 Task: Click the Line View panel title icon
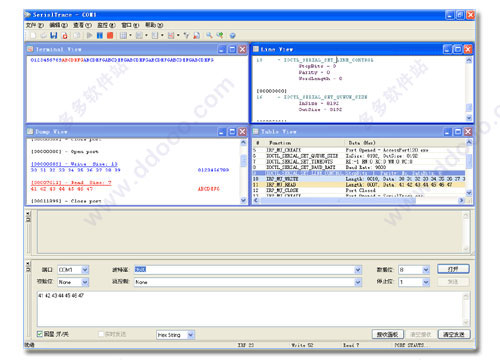[256, 49]
